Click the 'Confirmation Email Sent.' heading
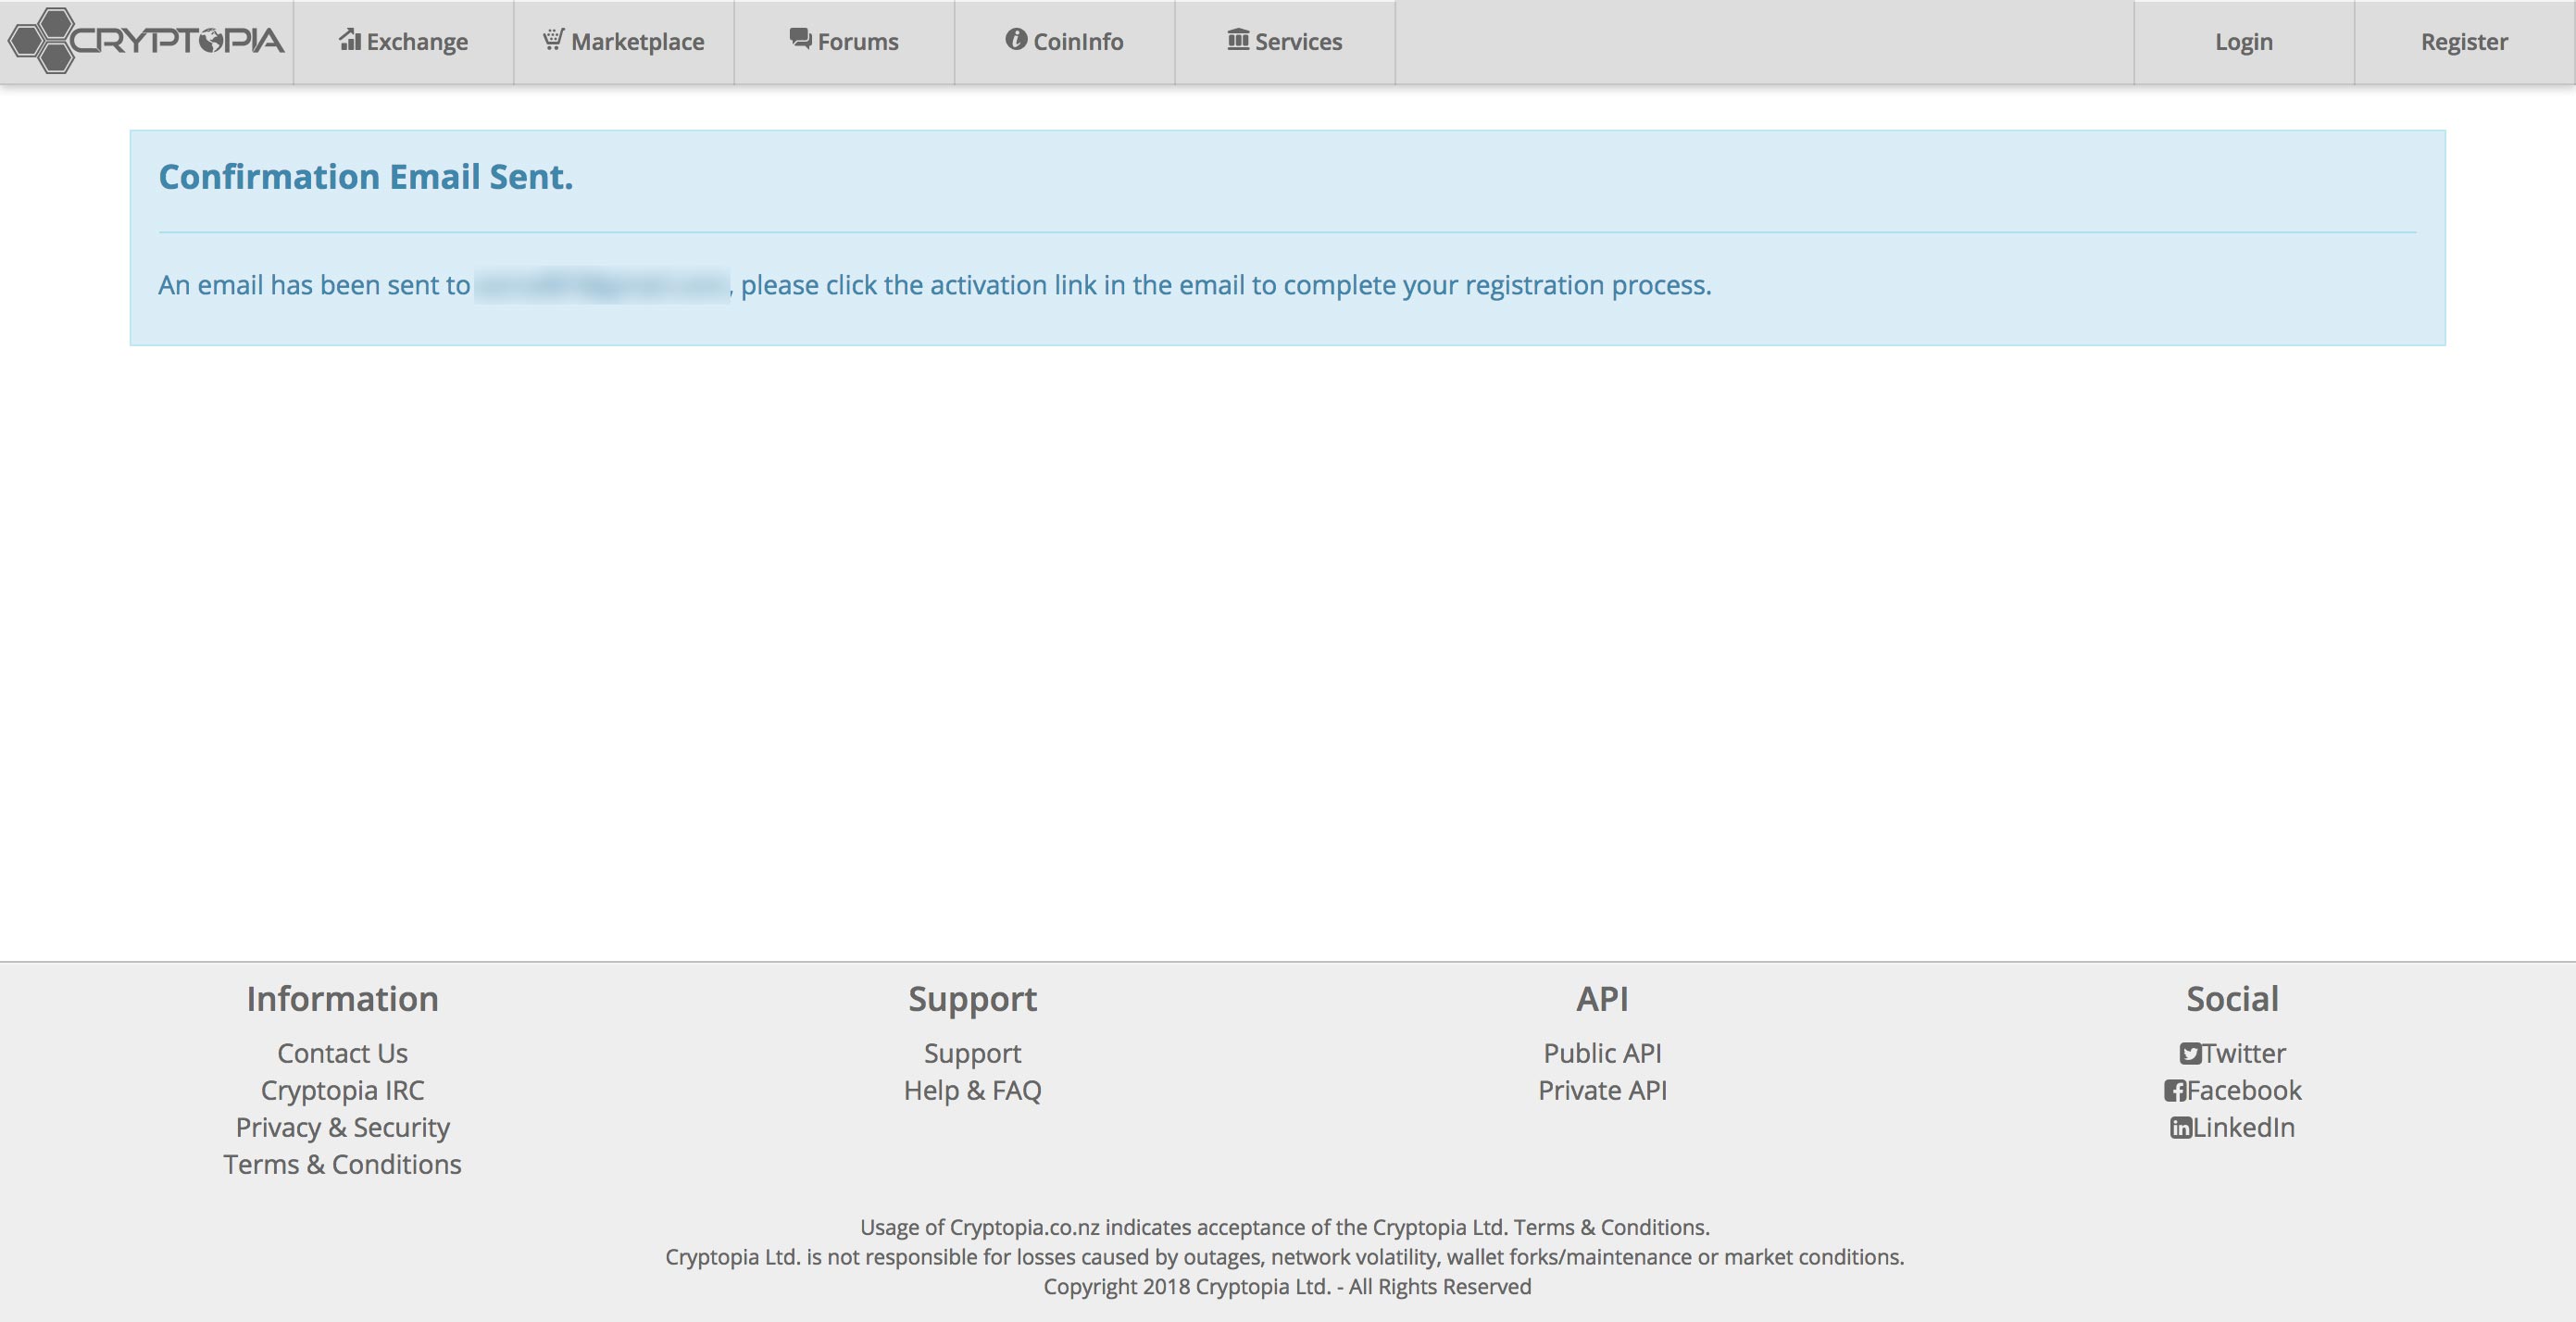2576x1322 pixels. tap(366, 177)
